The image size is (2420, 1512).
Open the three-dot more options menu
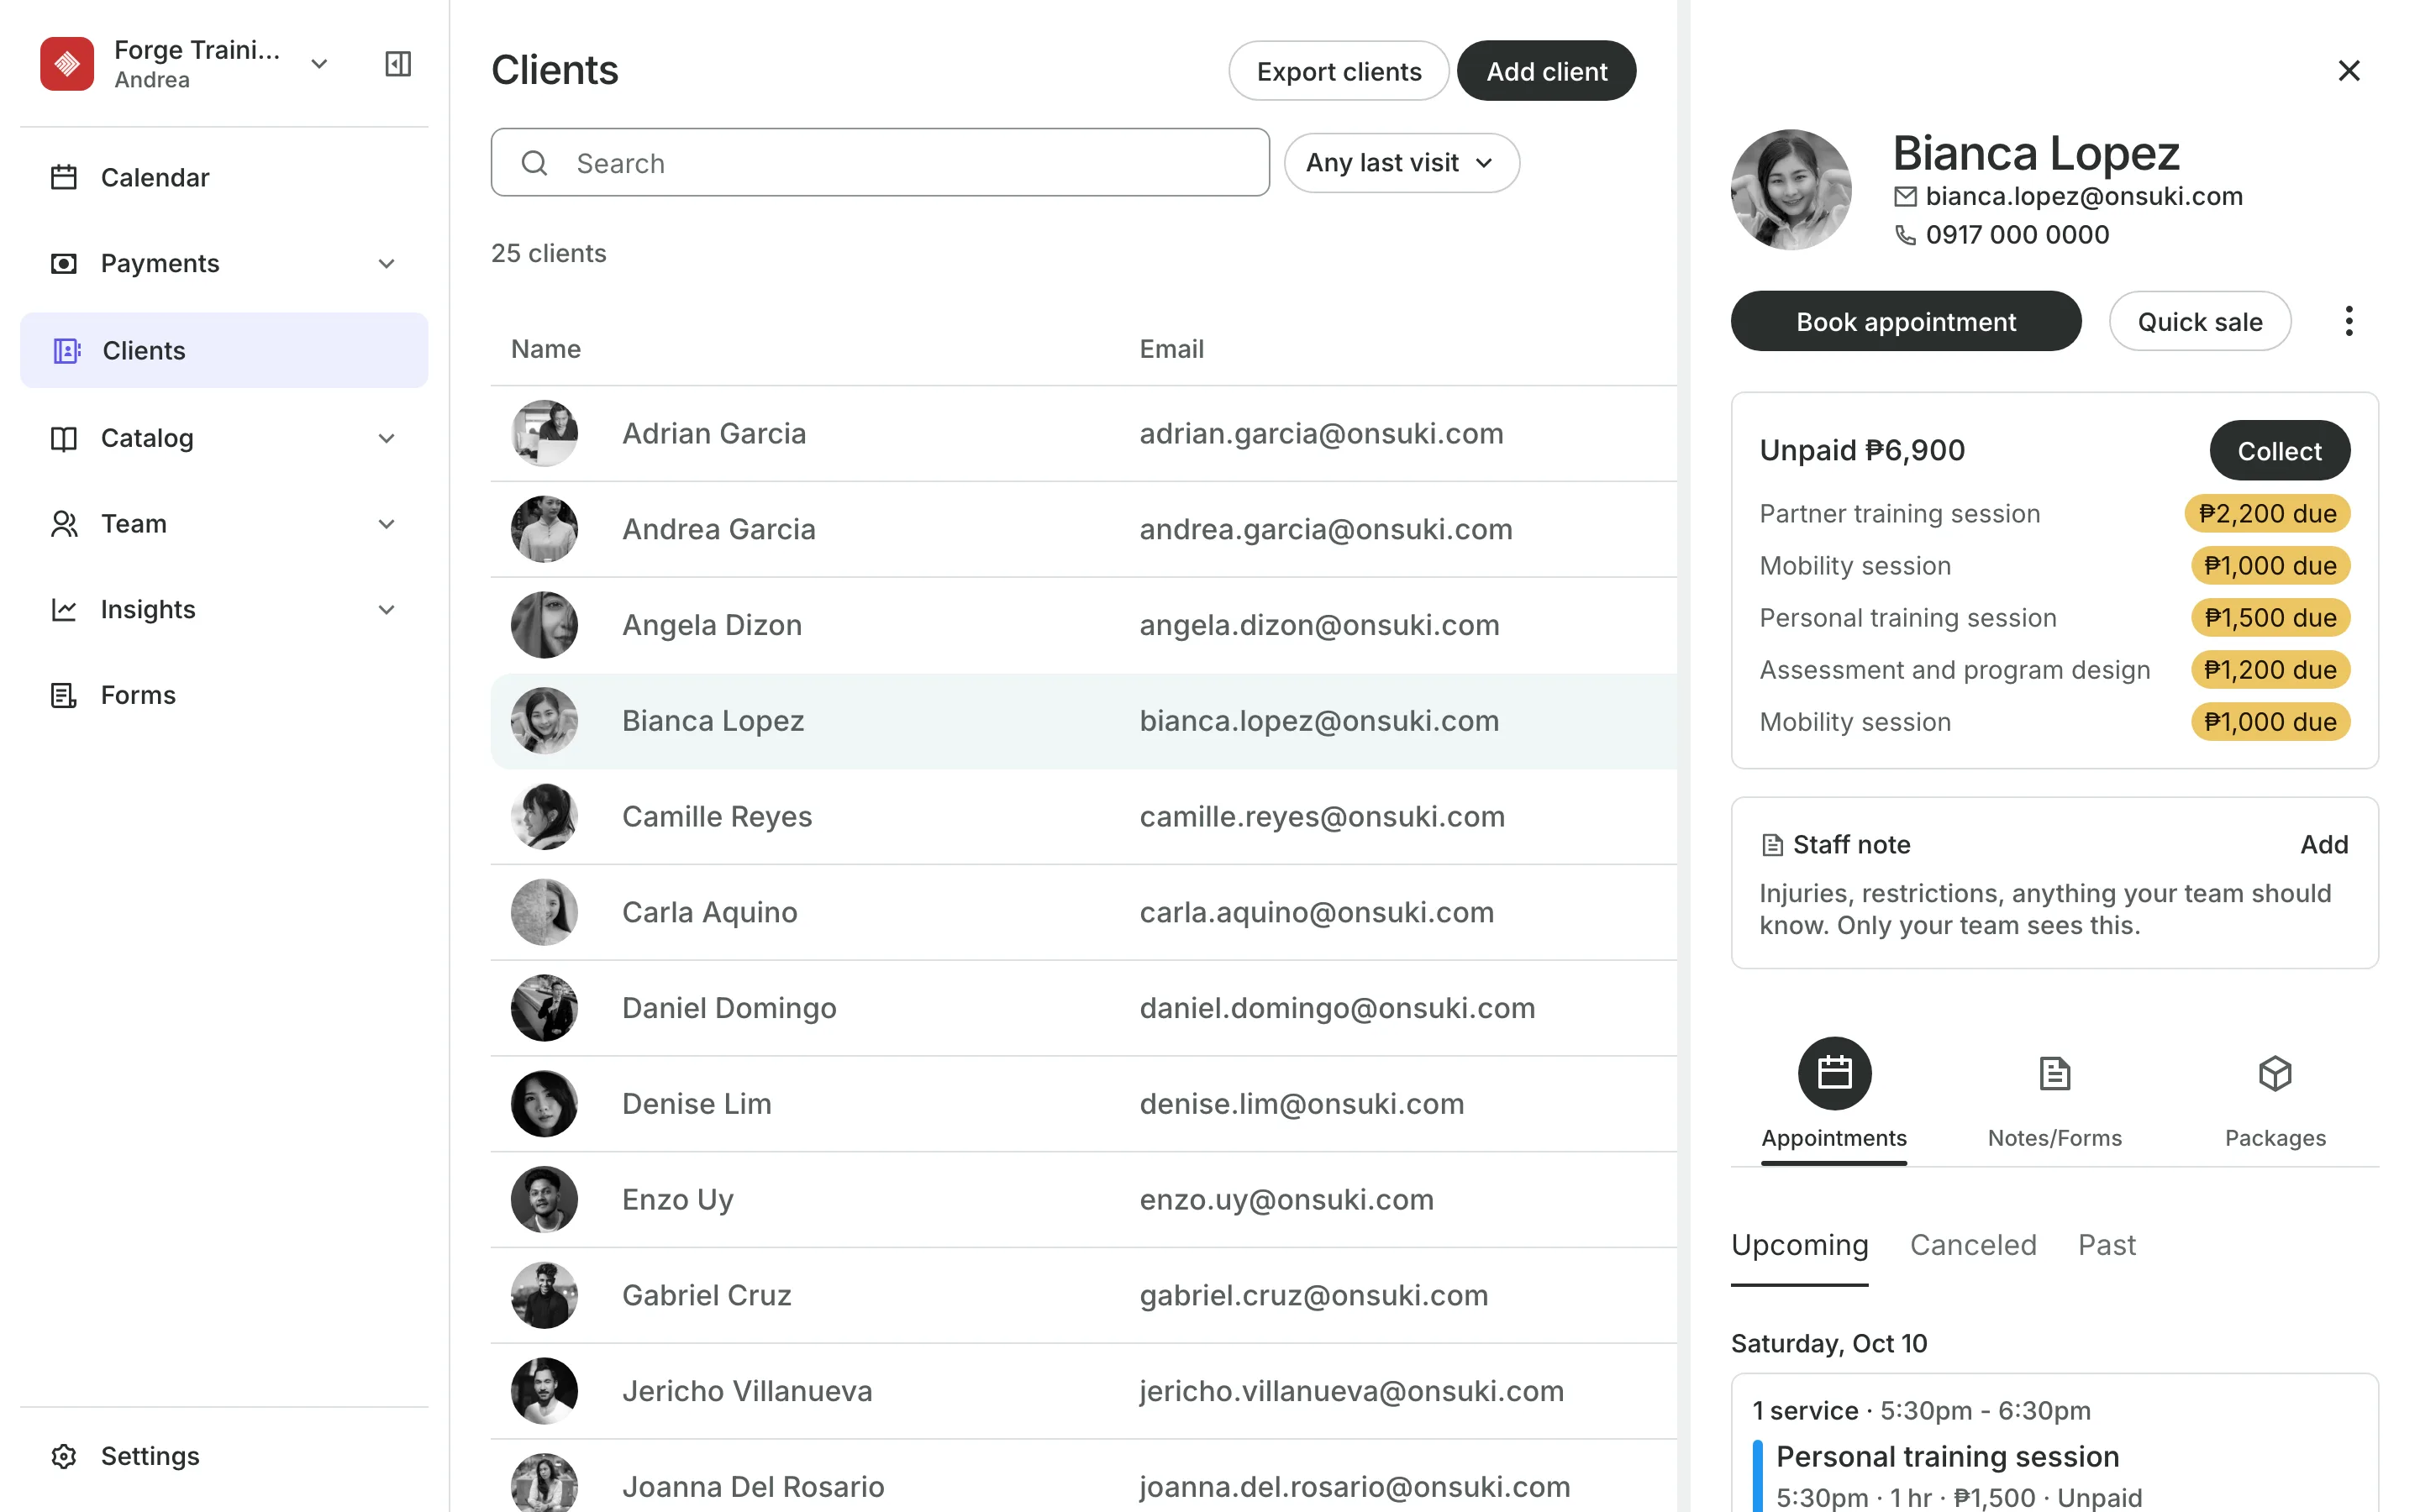[2348, 321]
